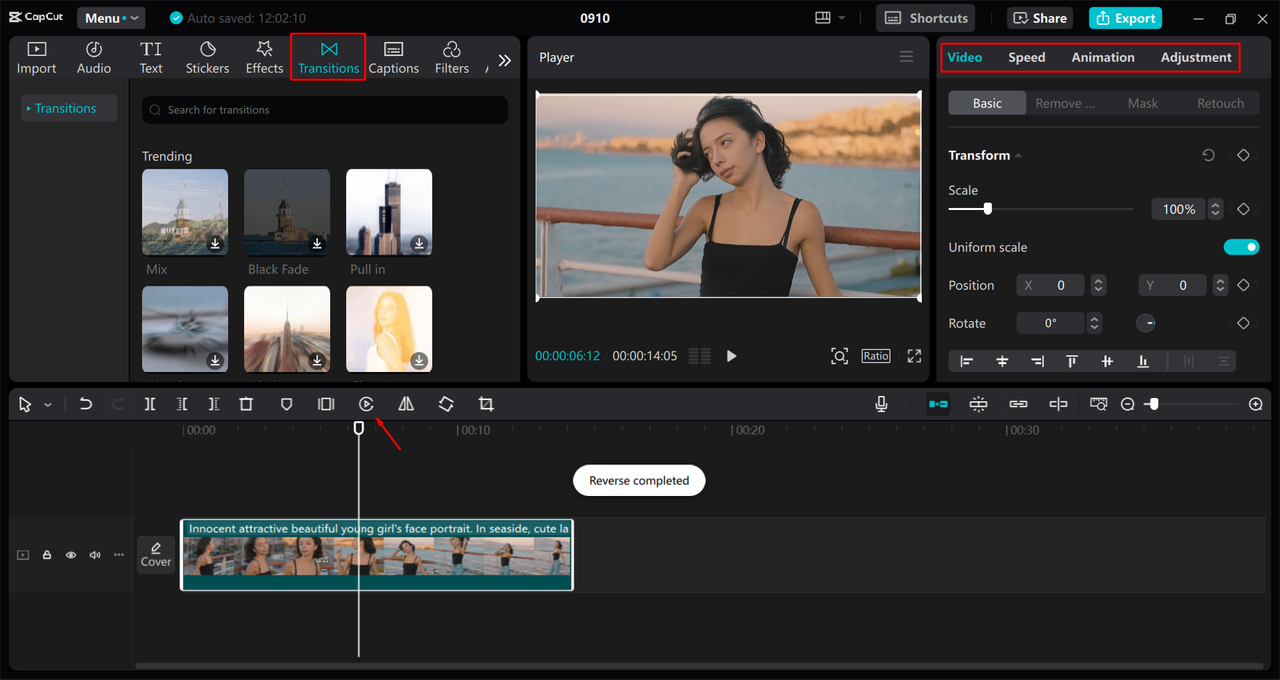The width and height of the screenshot is (1280, 680).
Task: Switch to the Video properties tab
Action: (x=965, y=57)
